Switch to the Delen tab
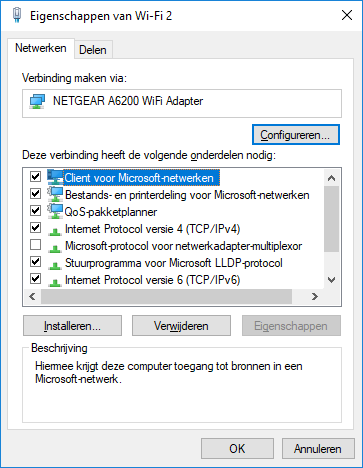This screenshot has width=363, height=468. pos(93,50)
